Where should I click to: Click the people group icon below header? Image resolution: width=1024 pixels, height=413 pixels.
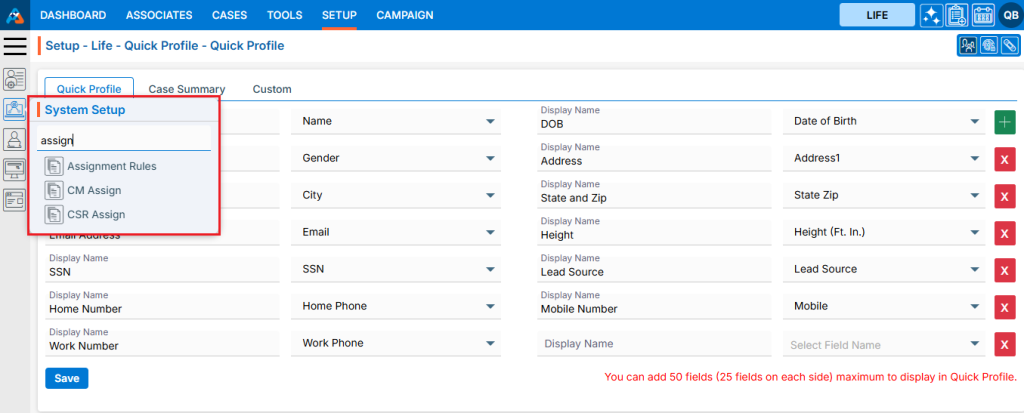coord(968,46)
